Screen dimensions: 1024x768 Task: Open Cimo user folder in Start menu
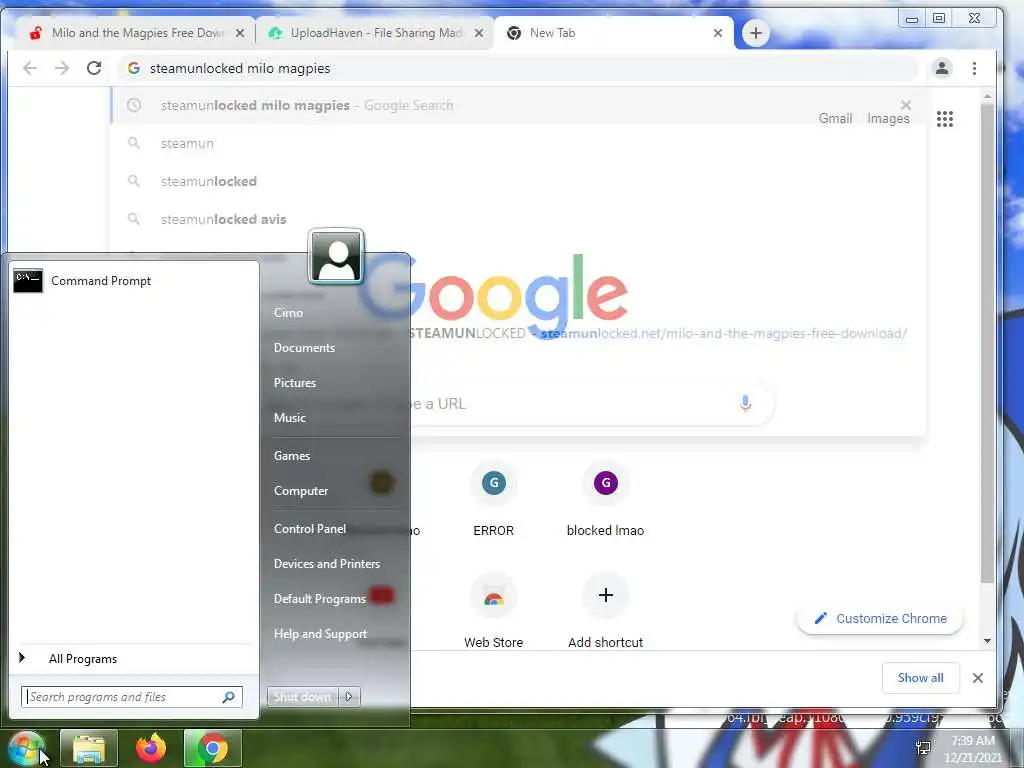[x=288, y=313]
